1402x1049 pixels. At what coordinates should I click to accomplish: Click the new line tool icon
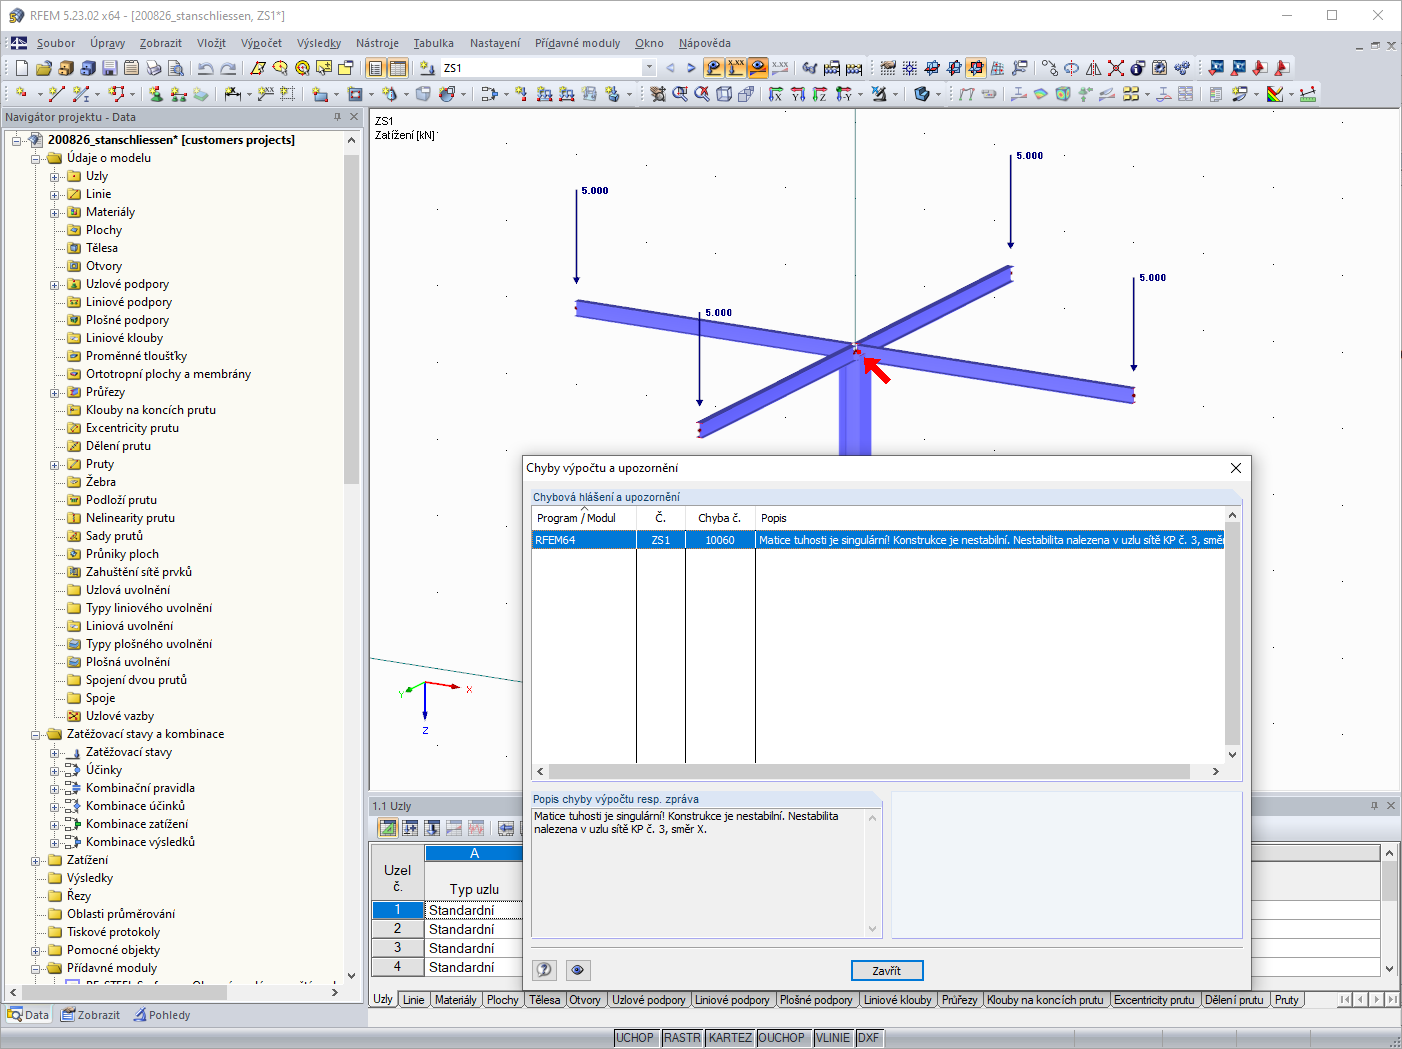(x=57, y=94)
